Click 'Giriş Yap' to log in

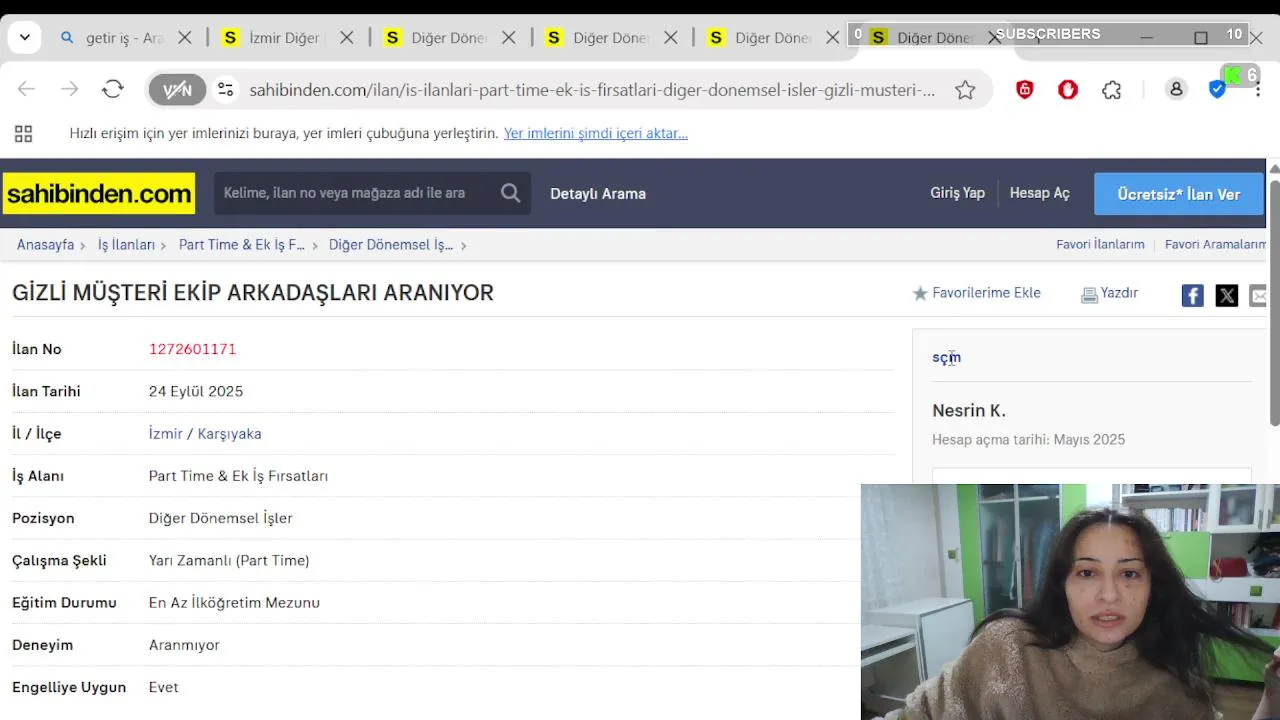pos(958,193)
